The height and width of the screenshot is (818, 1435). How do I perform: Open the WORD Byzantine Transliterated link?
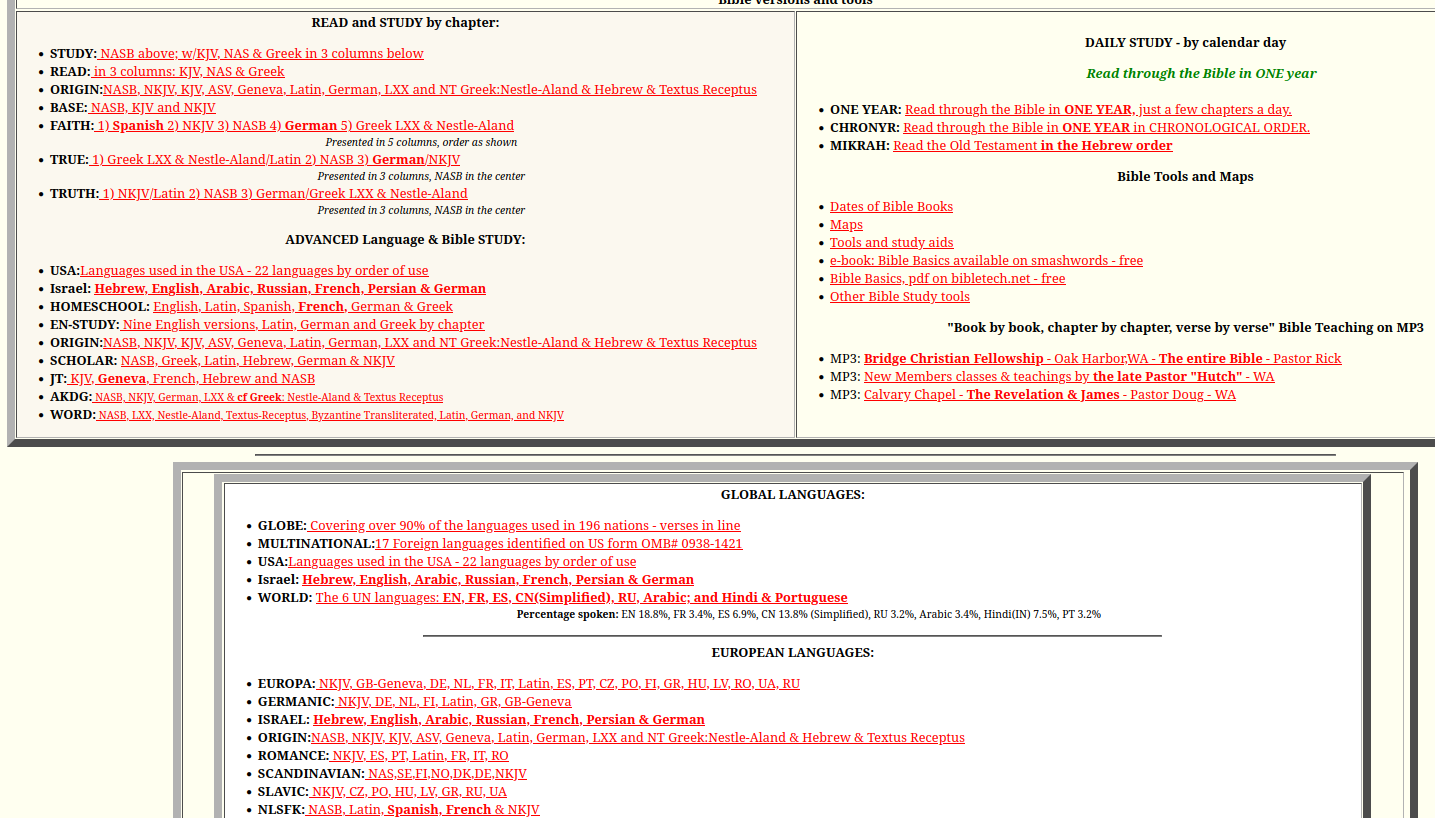click(330, 416)
